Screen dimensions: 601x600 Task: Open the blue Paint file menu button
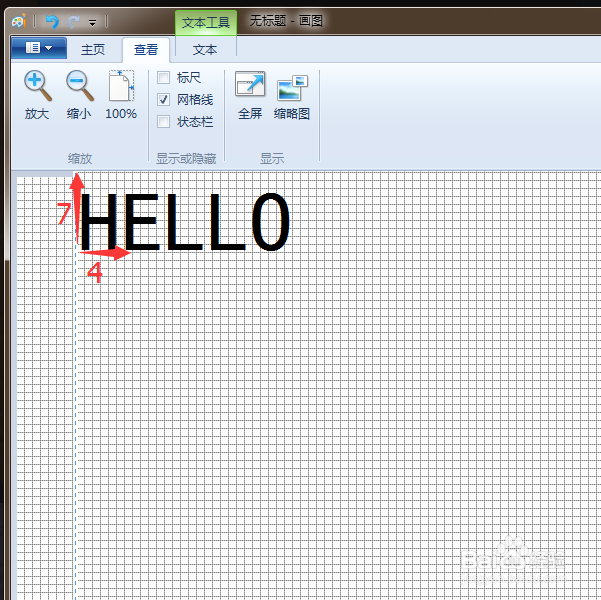tap(39, 48)
